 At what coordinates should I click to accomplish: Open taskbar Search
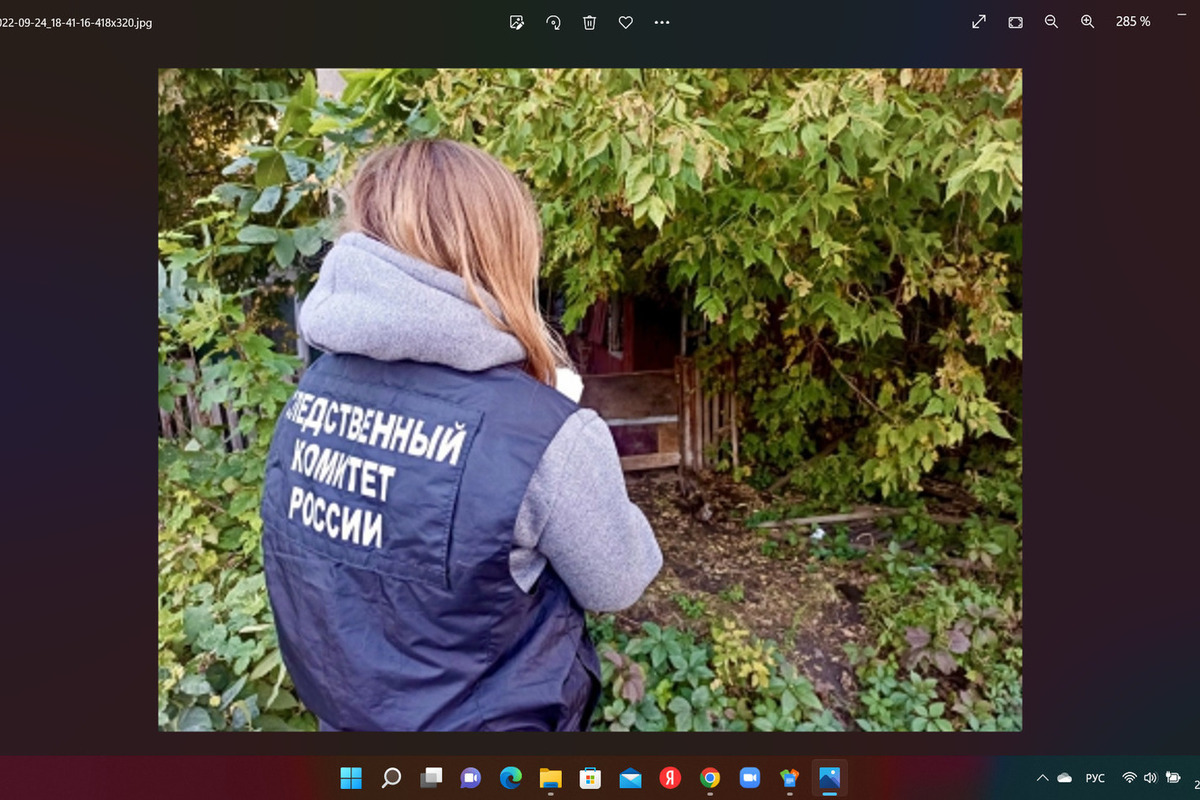tap(391, 777)
